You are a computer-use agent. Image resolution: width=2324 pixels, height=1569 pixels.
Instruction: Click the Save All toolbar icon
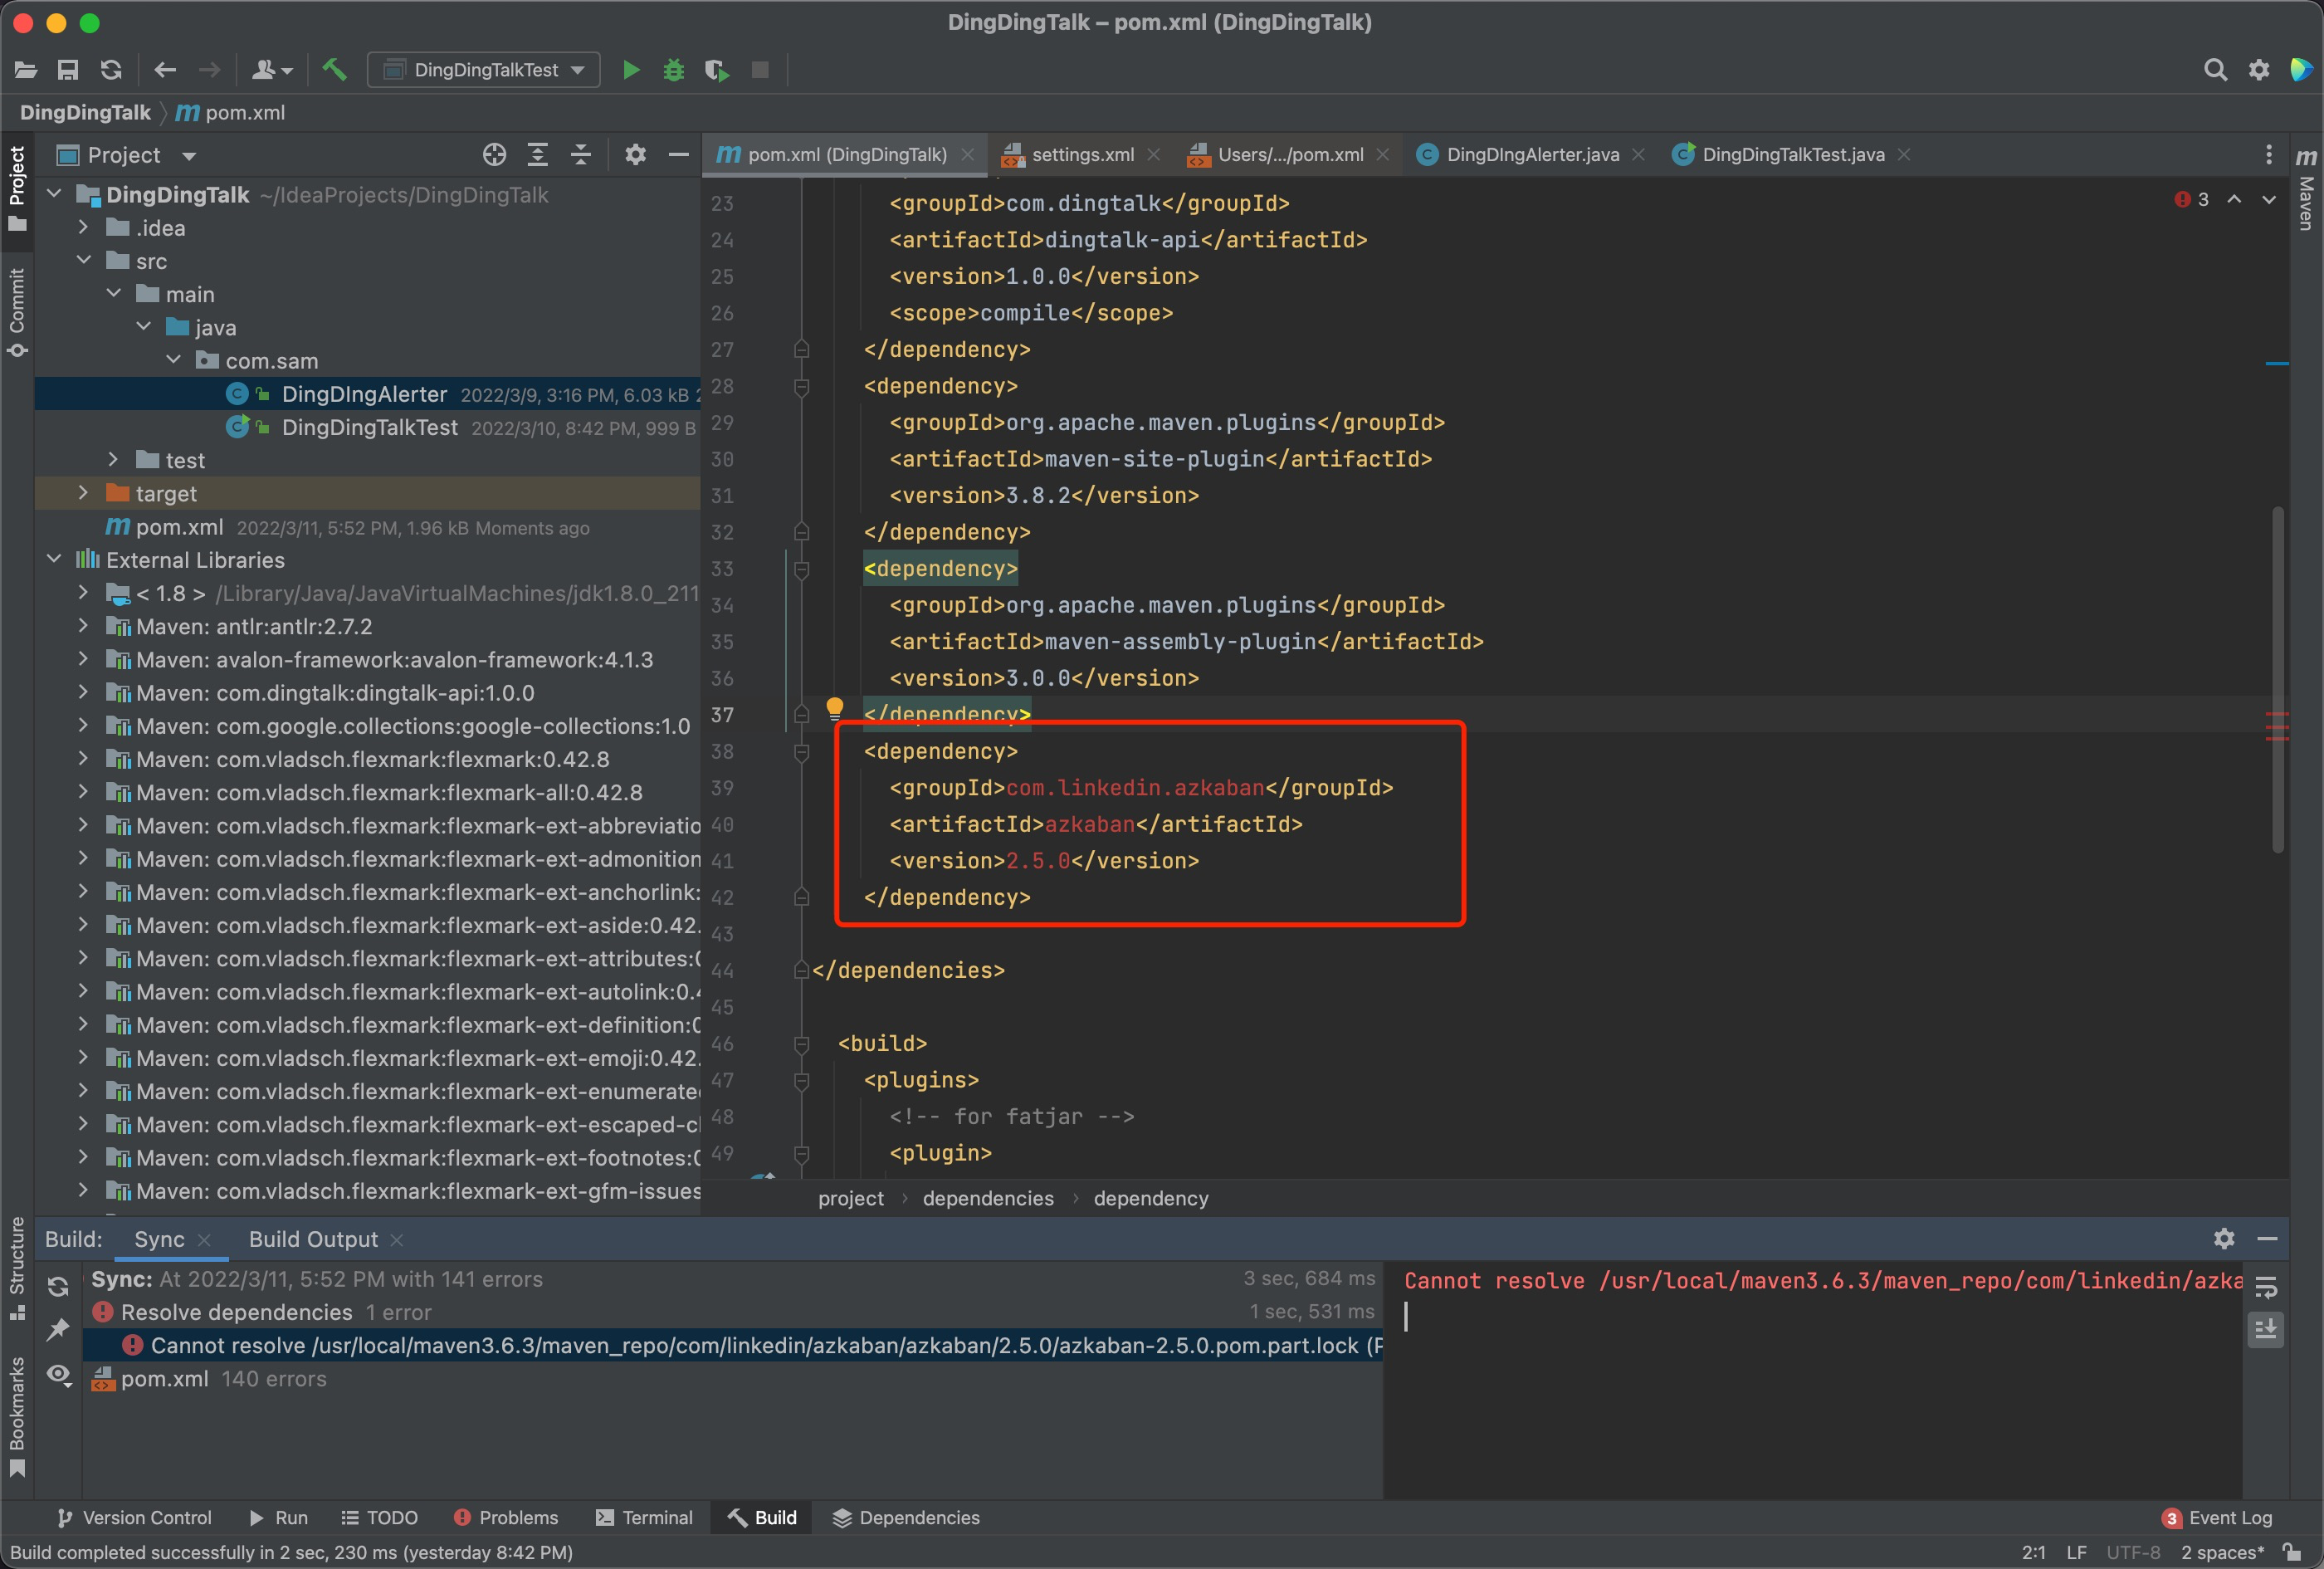(x=68, y=70)
